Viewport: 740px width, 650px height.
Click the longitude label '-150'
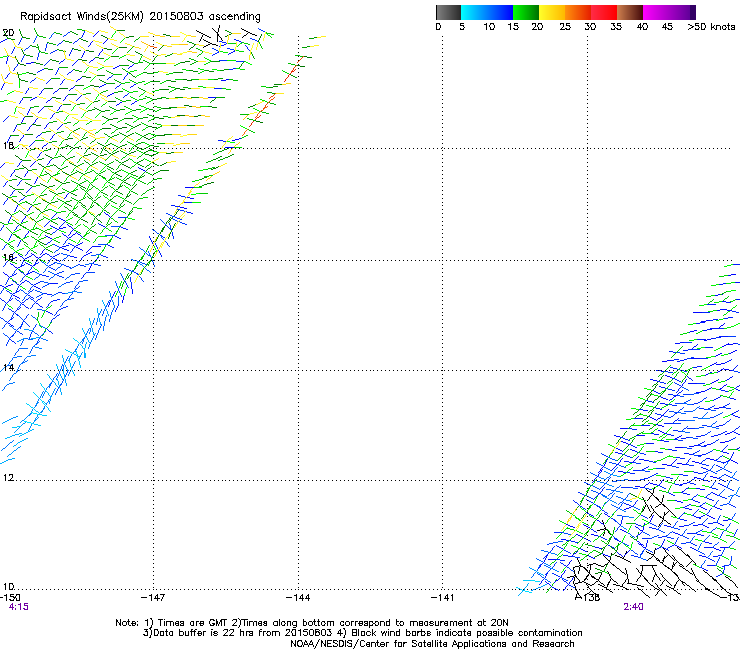(x=10, y=598)
